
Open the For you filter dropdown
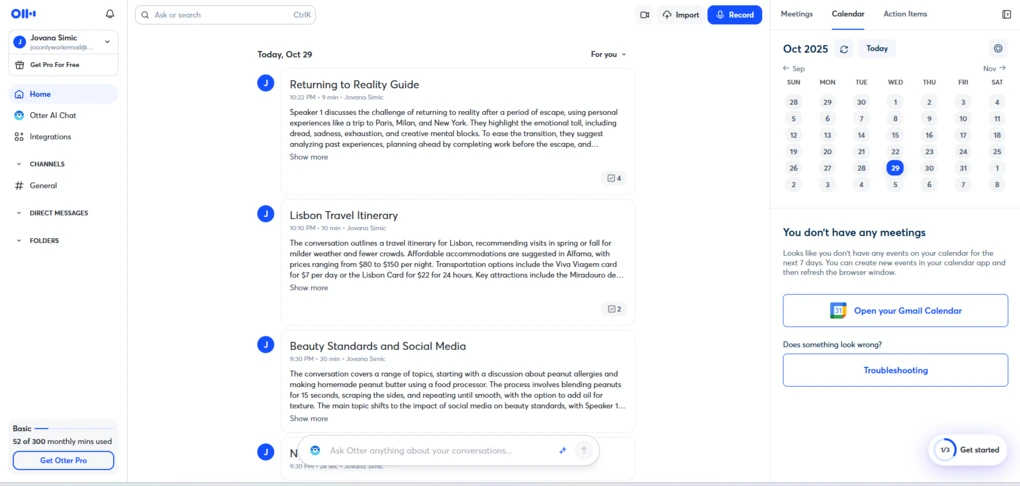pos(608,55)
